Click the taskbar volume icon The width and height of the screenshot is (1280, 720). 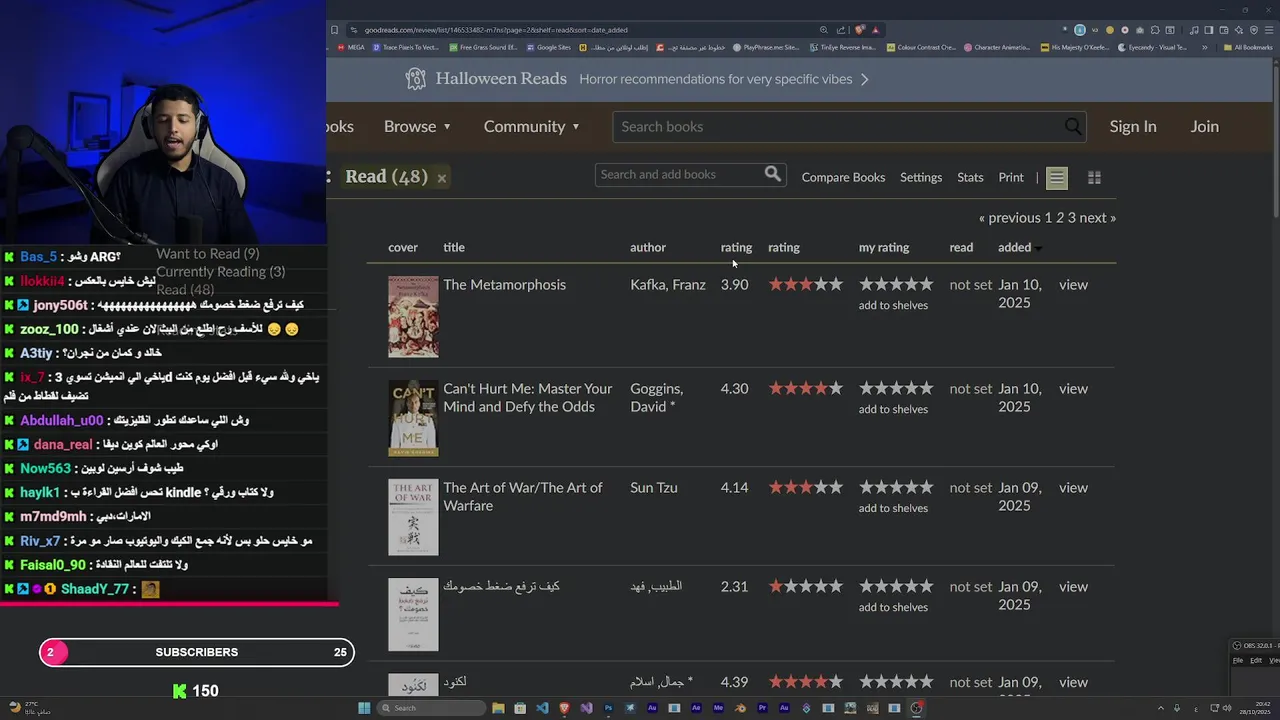pos(1227,708)
